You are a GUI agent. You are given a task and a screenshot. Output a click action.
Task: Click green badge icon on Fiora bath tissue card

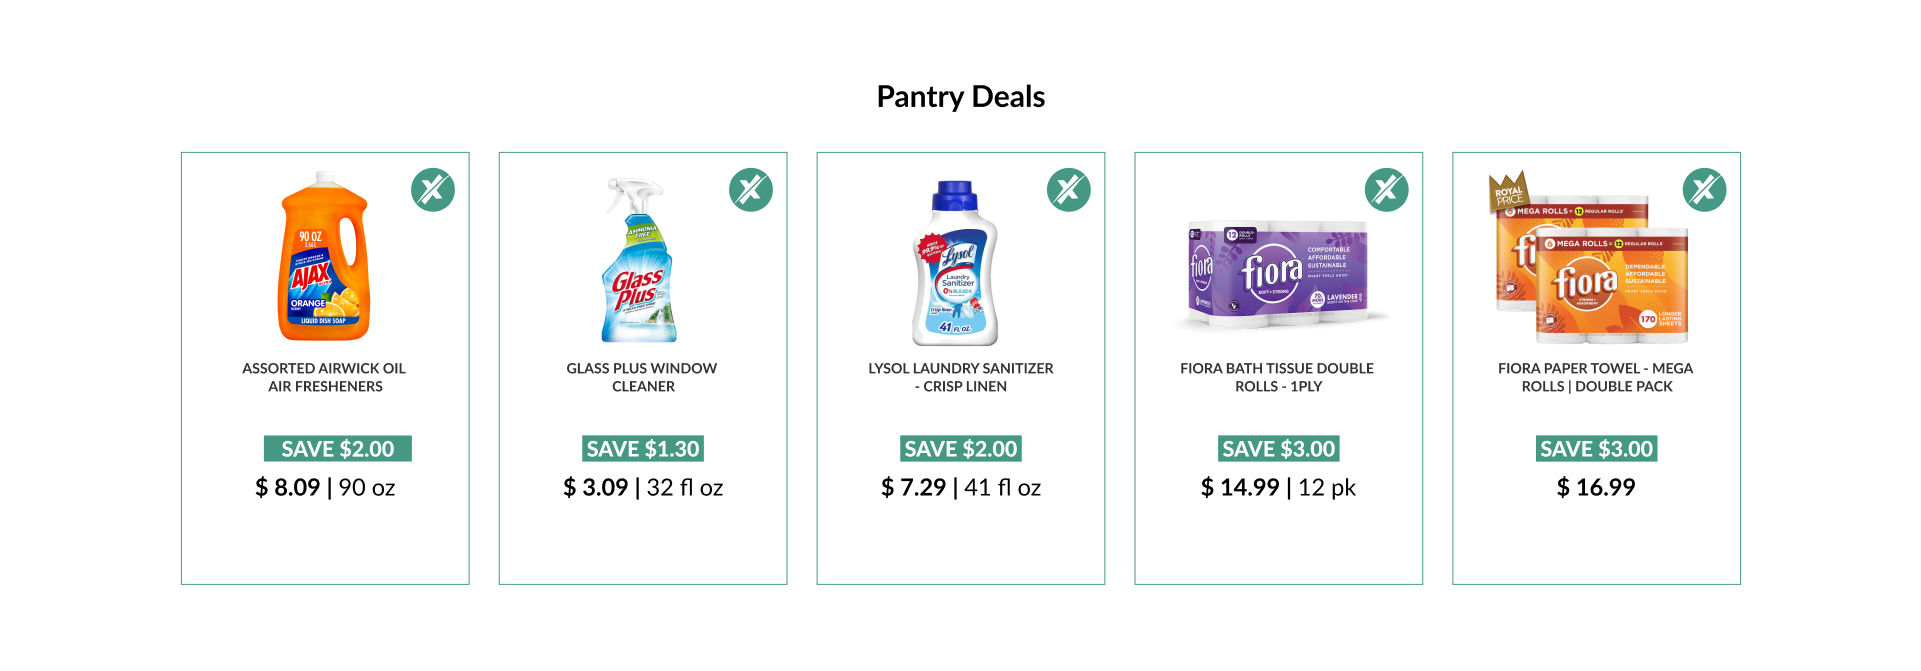(1387, 190)
